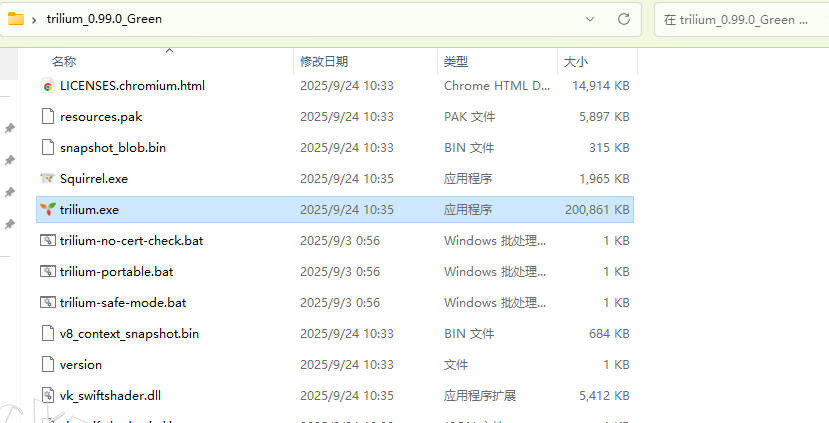This screenshot has height=423, width=829.
Task: Click the search box 在 trilium_0.99.0_Green
Action: click(741, 20)
